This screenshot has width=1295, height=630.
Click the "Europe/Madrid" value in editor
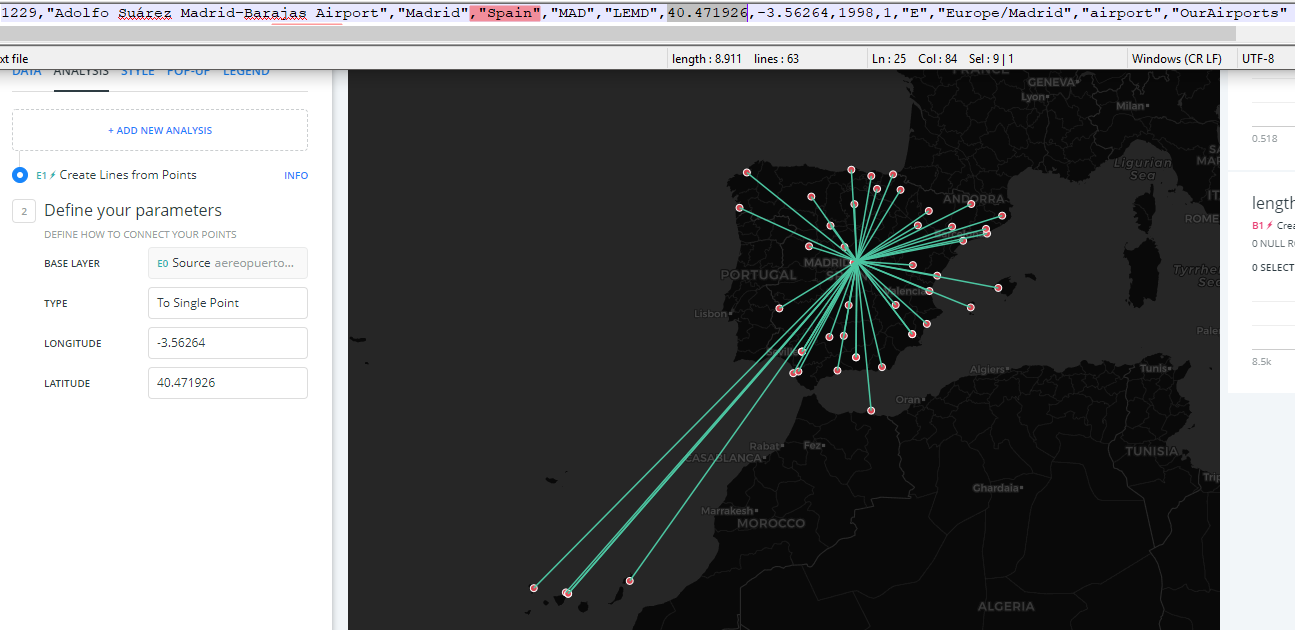pos(1004,13)
